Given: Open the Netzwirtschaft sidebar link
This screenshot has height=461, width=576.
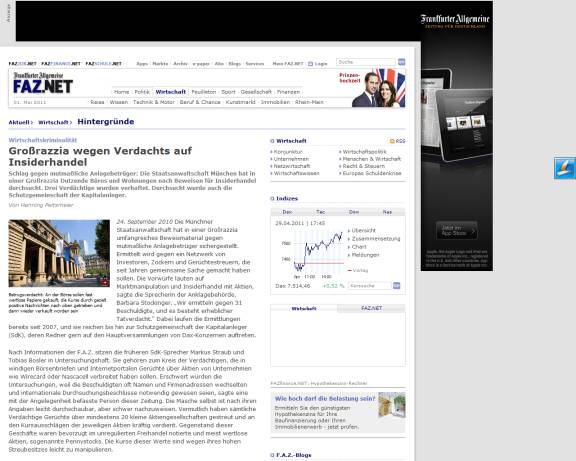Looking at the screenshot, I should click(292, 166).
